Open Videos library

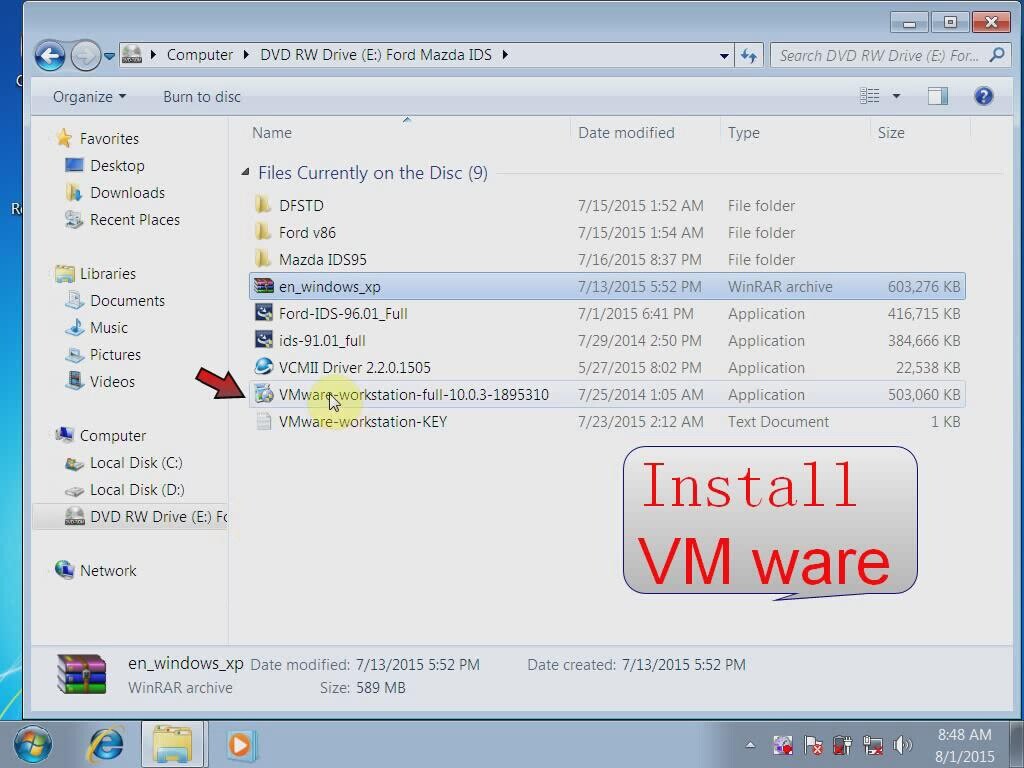112,381
